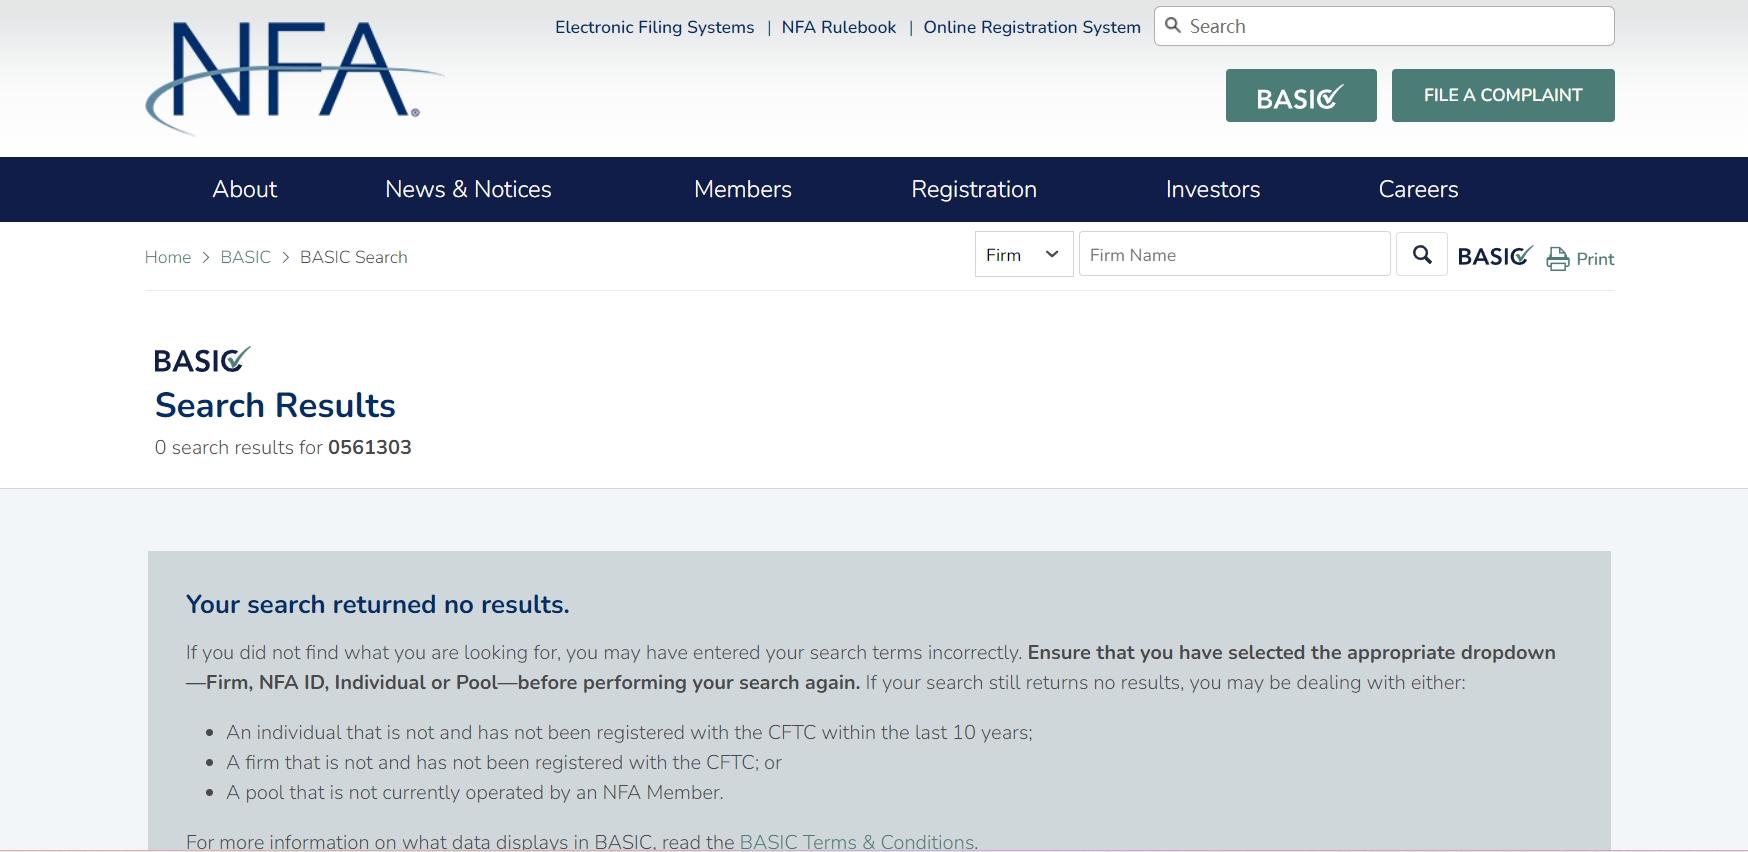The height and width of the screenshot is (852, 1748).
Task: Click the BASIC logo beside Print
Action: (1495, 257)
